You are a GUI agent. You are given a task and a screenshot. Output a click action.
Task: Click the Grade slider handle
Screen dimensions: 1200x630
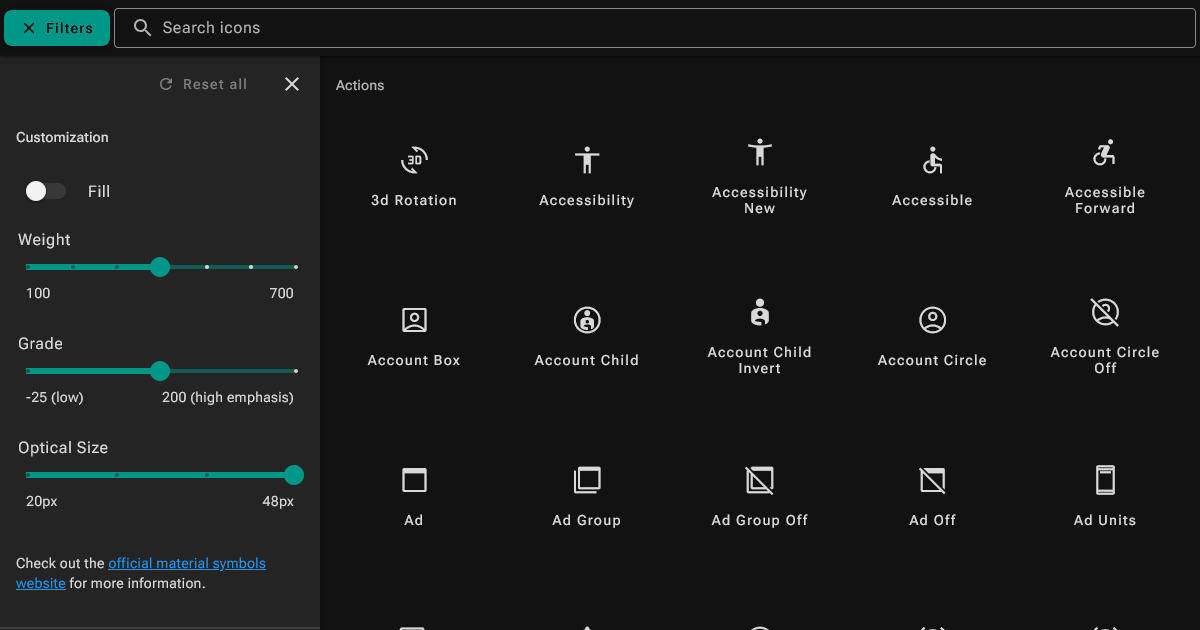(160, 371)
